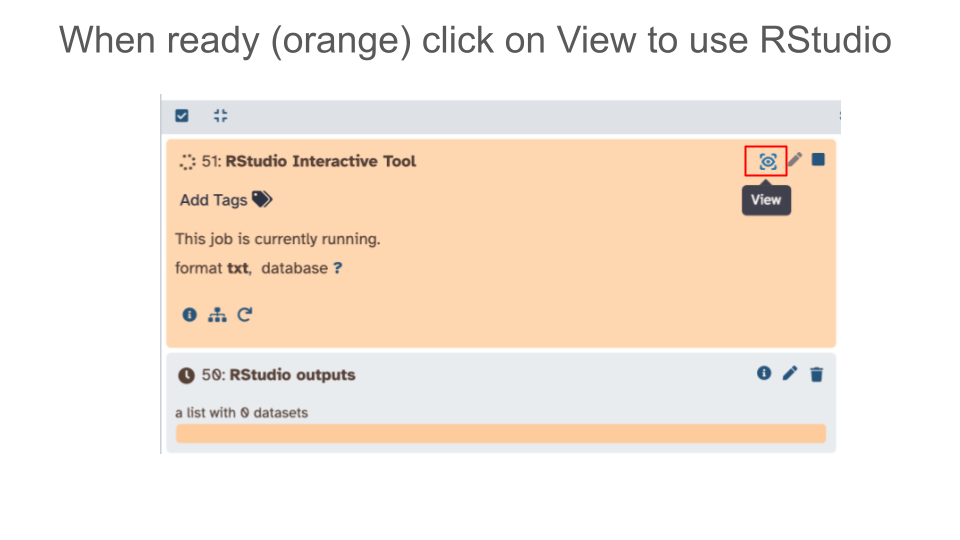
Task: Click the clock status icon on item 50
Action: (x=186, y=376)
